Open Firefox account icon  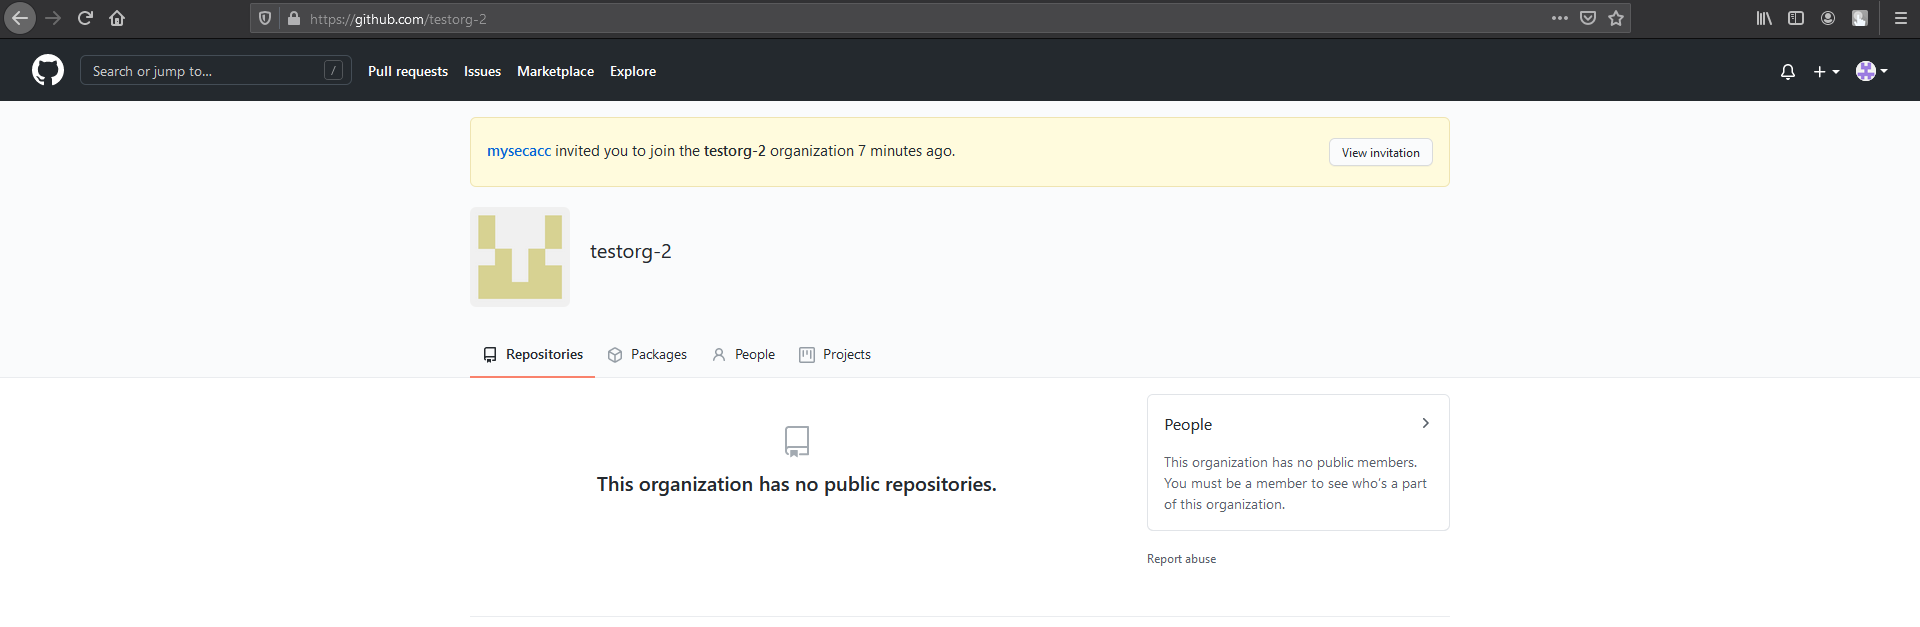coord(1828,18)
